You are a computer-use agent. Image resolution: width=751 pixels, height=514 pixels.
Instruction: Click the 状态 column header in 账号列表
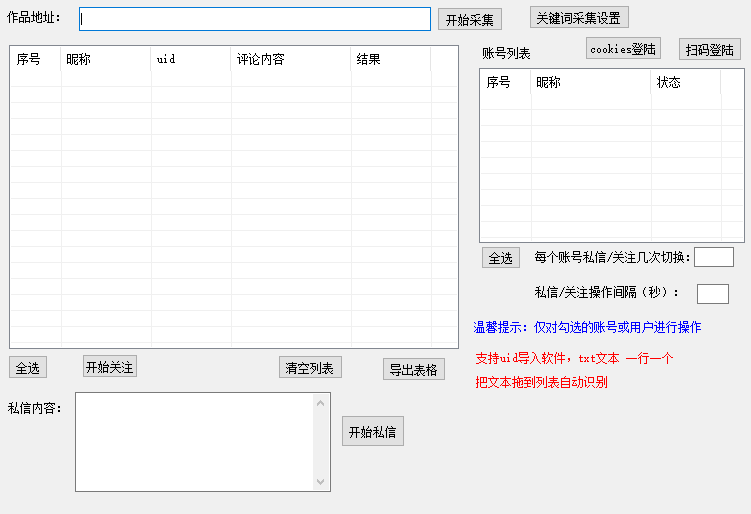pyautogui.click(x=685, y=83)
